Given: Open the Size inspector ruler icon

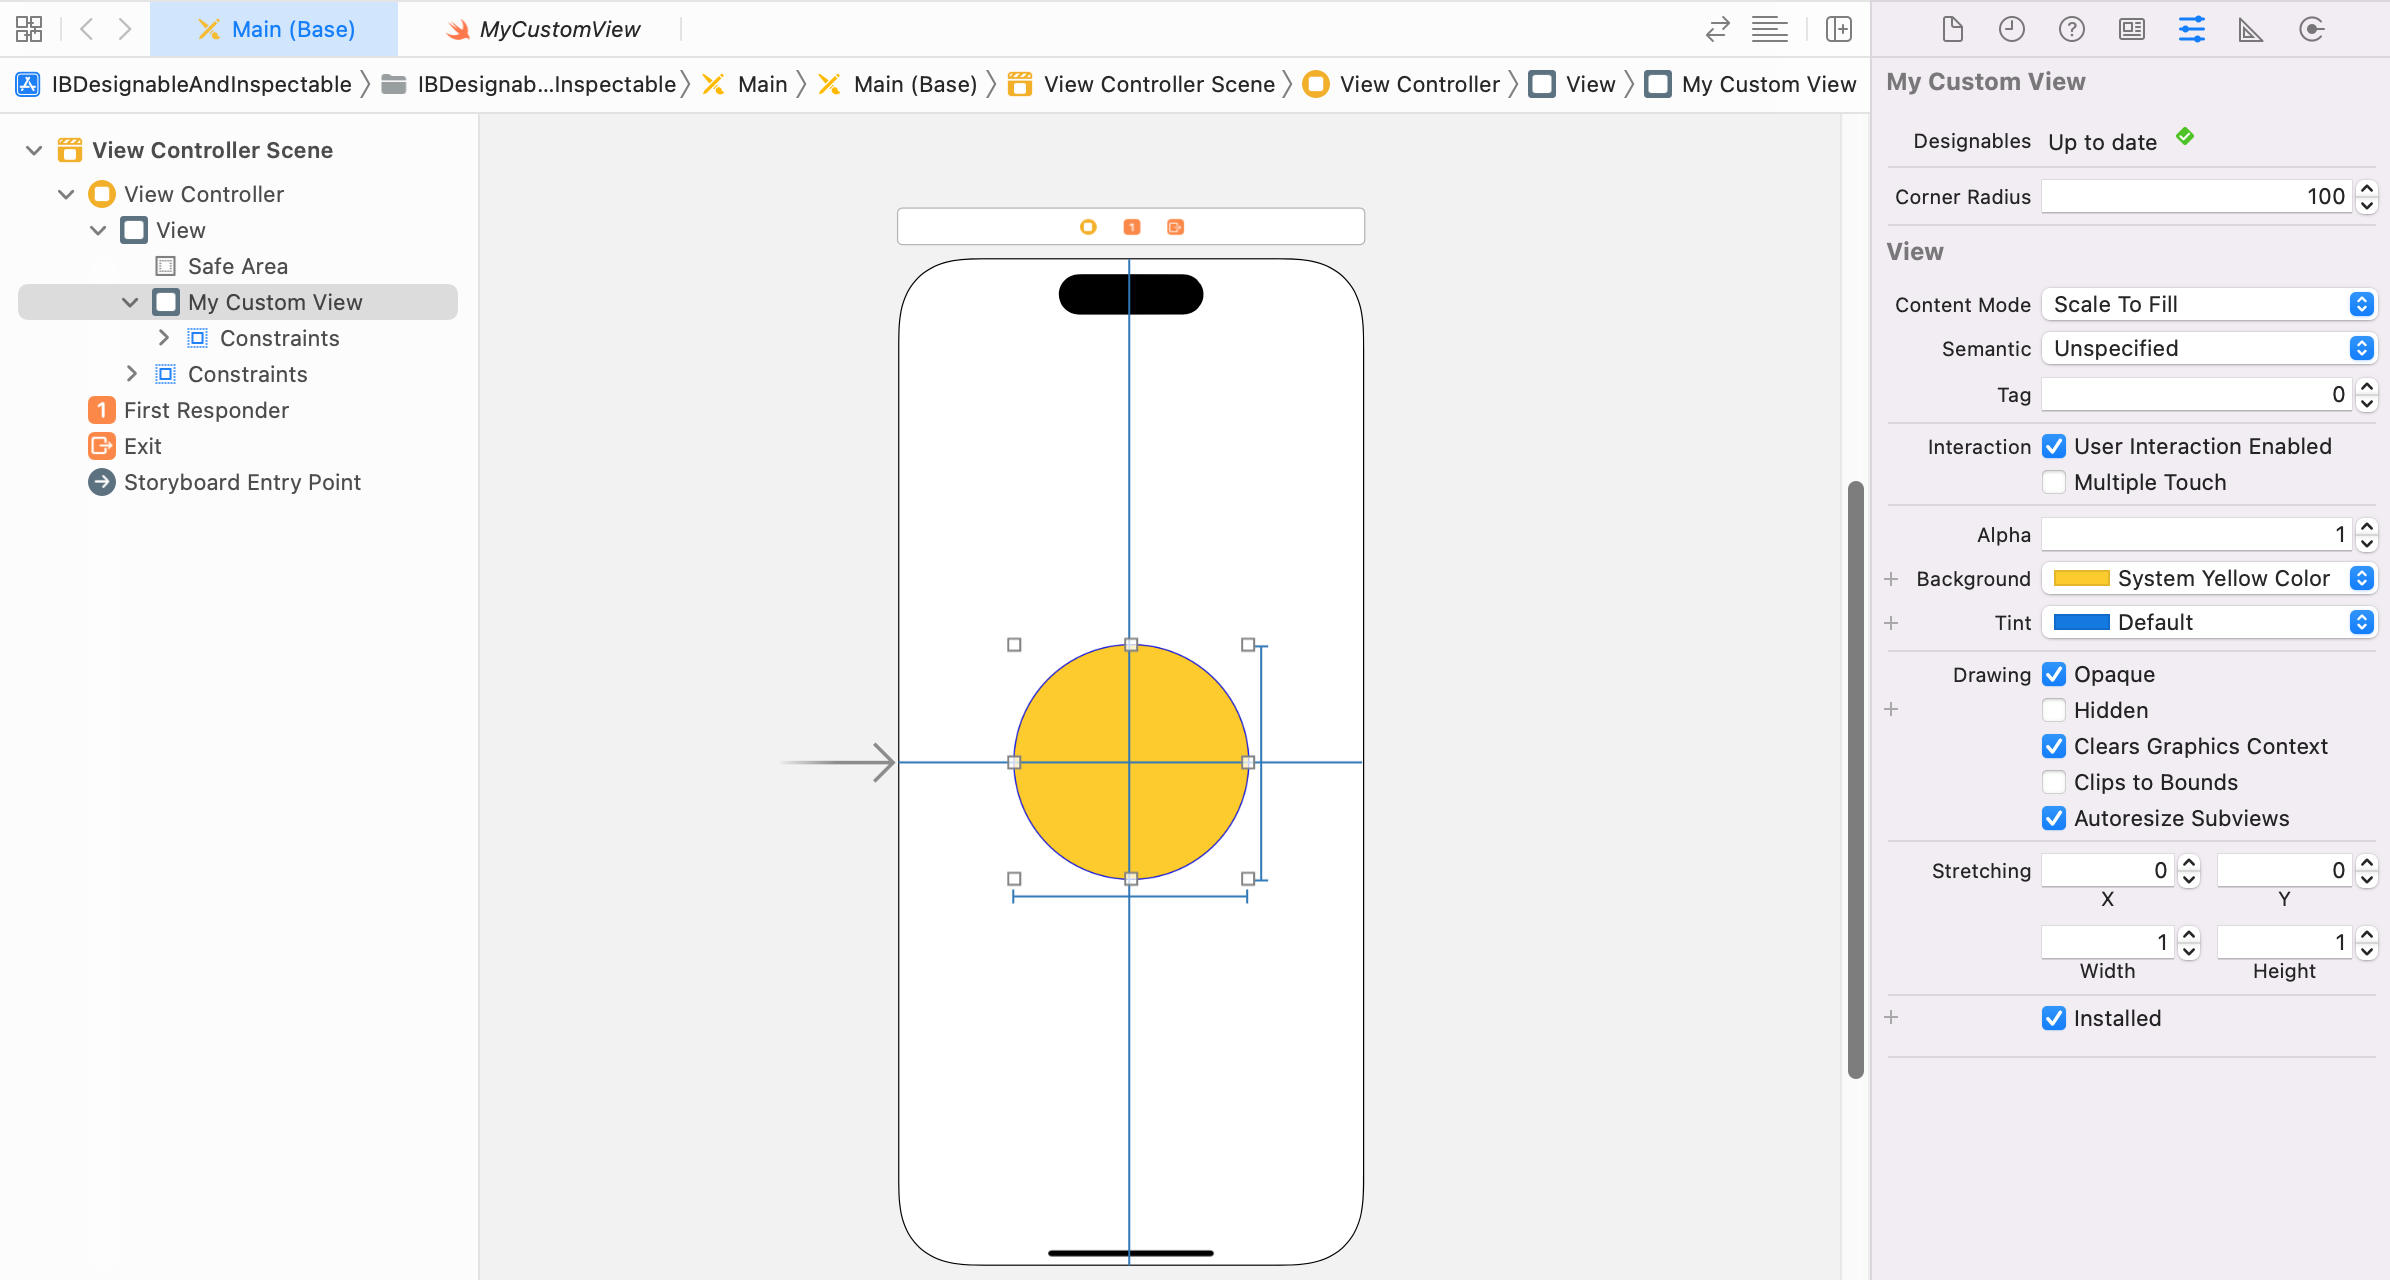Looking at the screenshot, I should point(2251,29).
